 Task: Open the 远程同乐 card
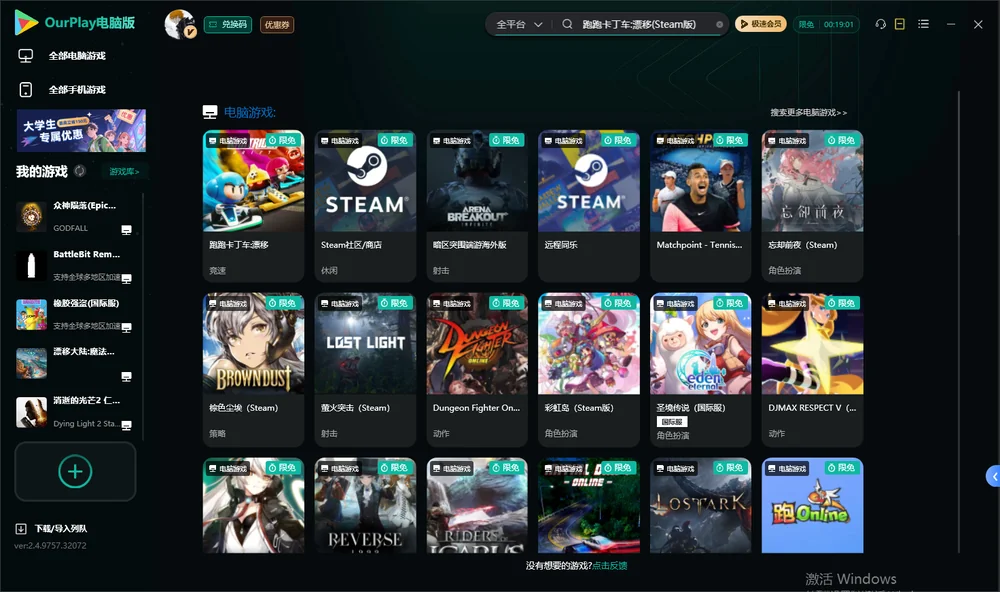pyautogui.click(x=589, y=205)
